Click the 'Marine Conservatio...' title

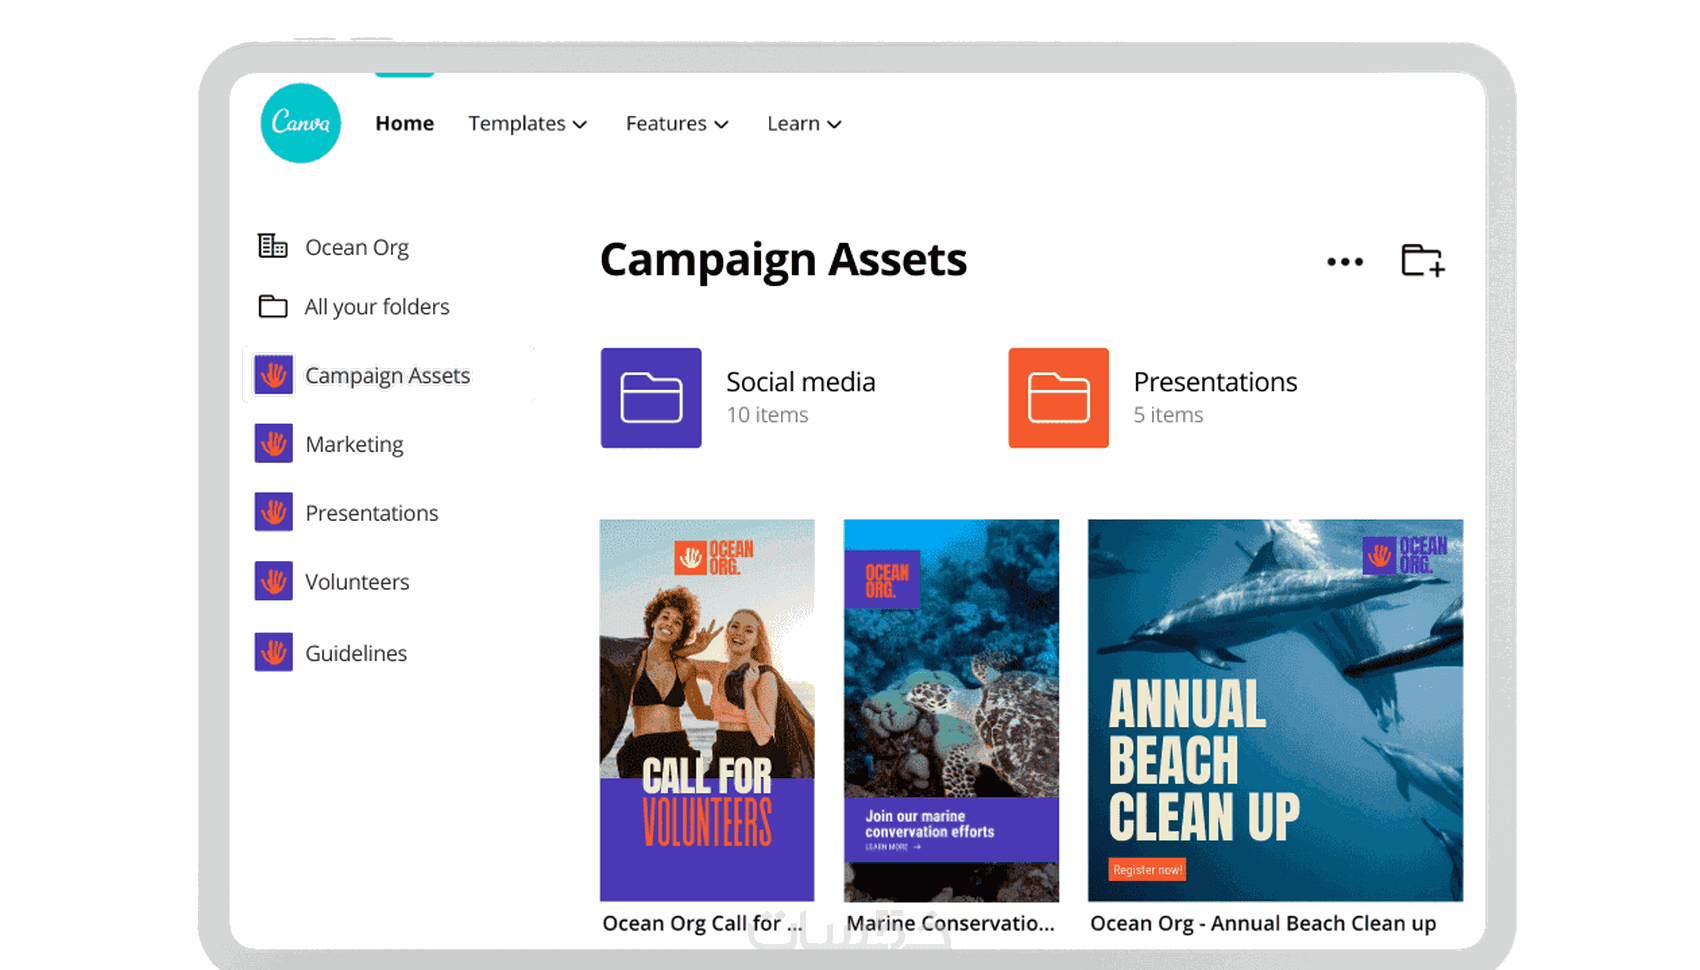[950, 923]
